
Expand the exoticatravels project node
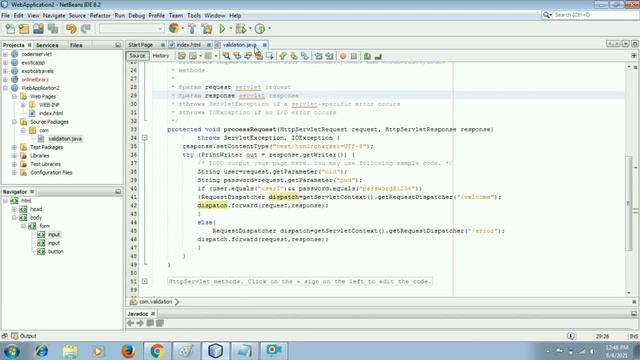[5, 71]
